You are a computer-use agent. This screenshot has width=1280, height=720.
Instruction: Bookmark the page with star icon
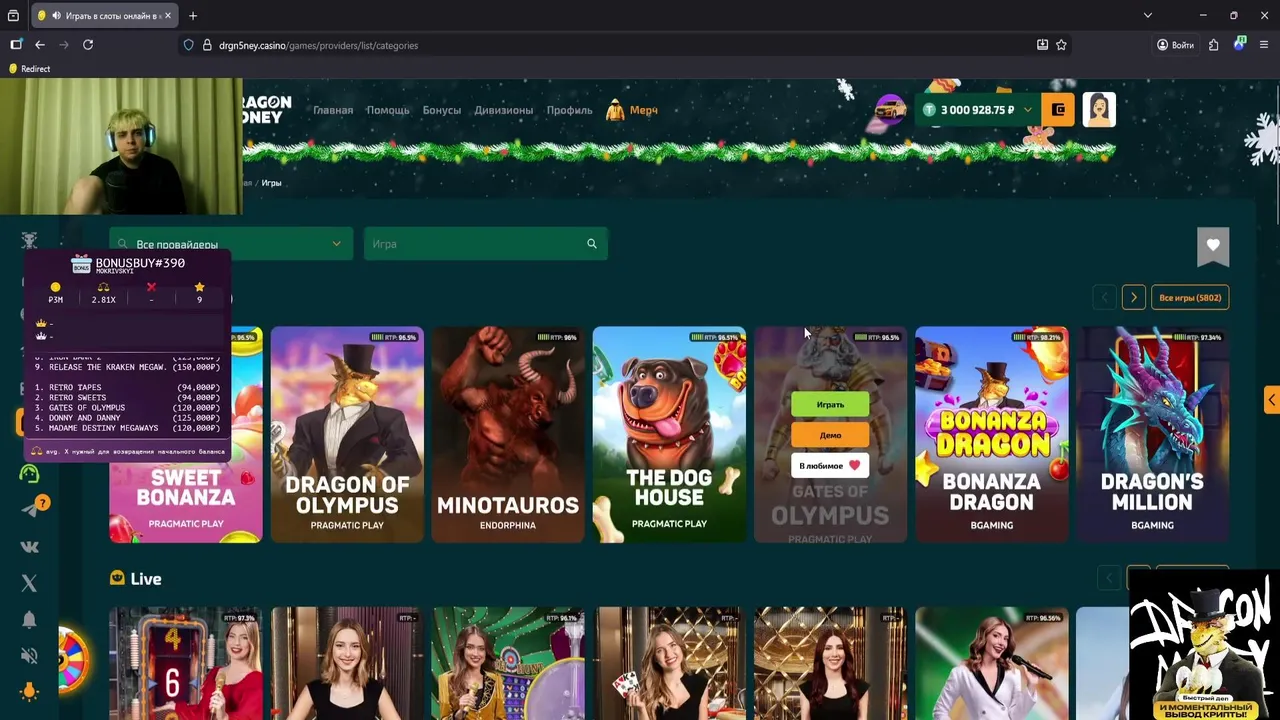pos(1061,45)
